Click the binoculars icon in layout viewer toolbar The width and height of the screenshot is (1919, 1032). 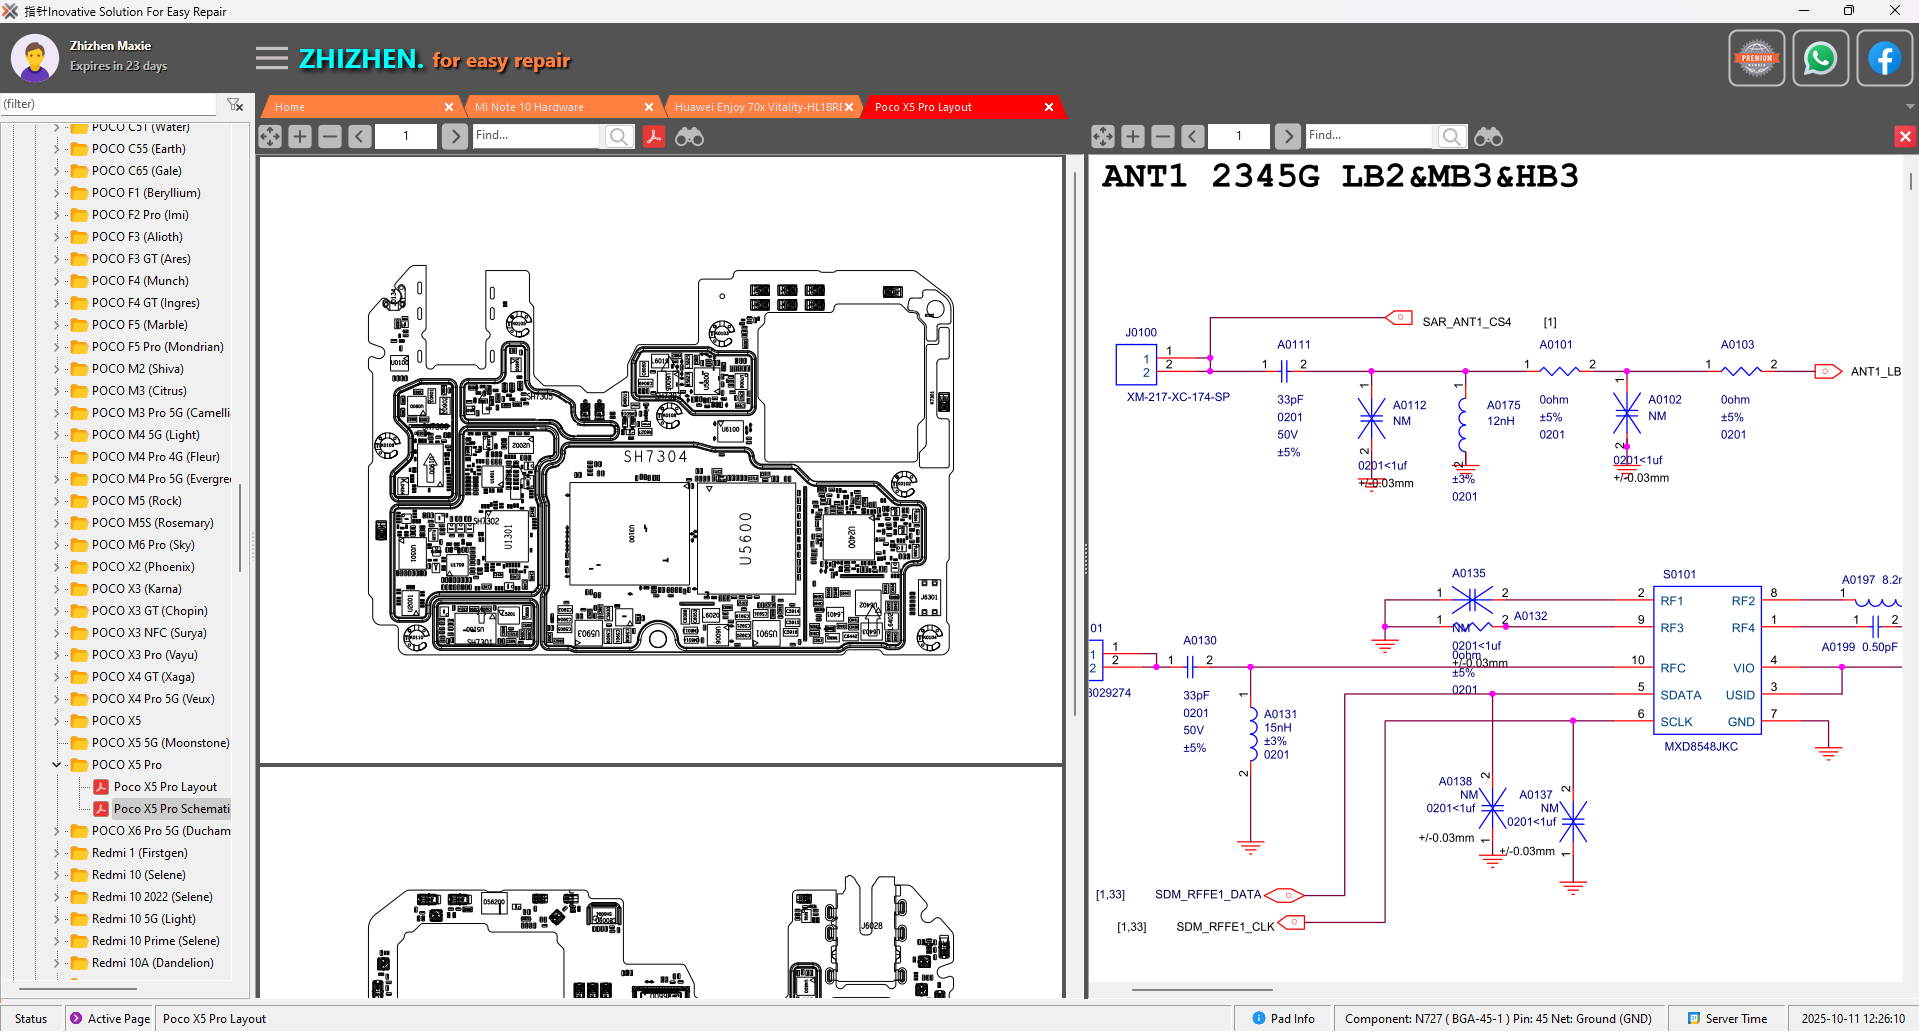(689, 136)
